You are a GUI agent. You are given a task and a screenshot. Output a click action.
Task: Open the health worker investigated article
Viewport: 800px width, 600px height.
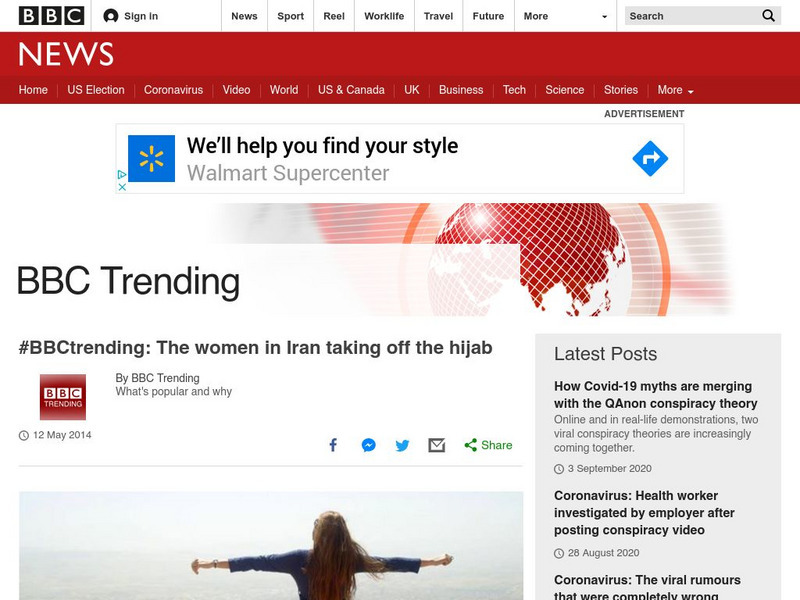(x=644, y=513)
